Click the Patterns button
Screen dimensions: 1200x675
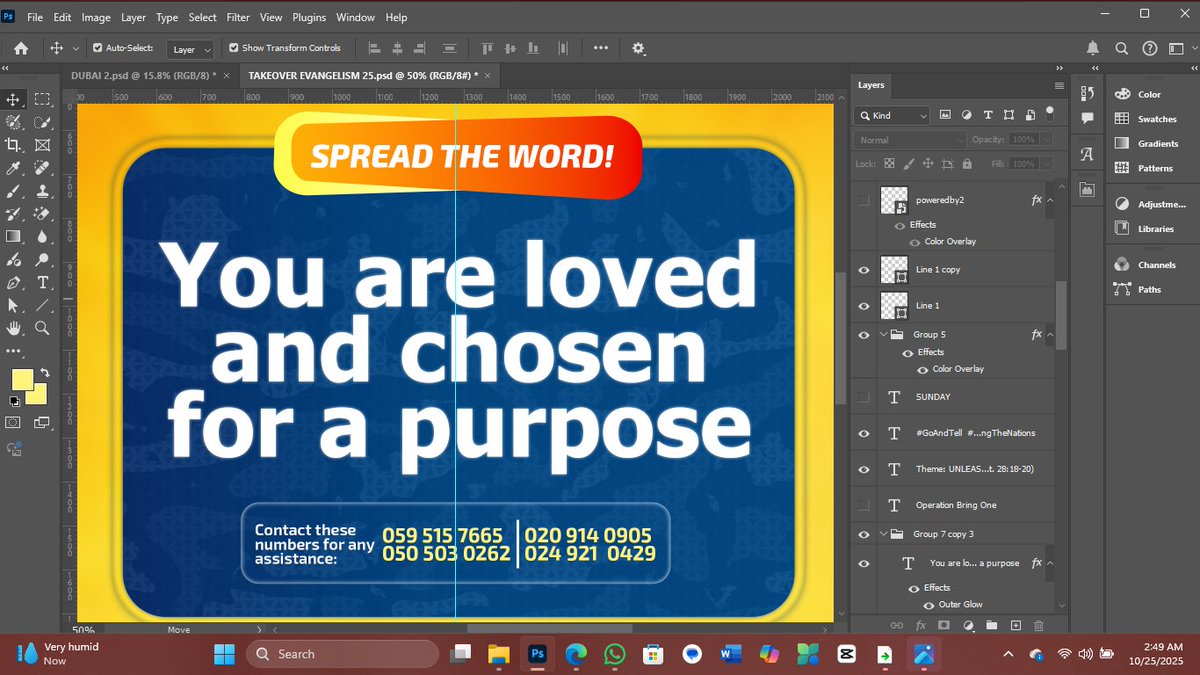click(1149, 167)
